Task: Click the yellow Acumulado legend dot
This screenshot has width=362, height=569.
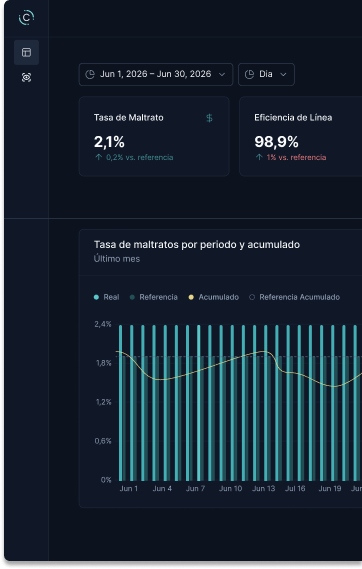Action: [x=191, y=297]
